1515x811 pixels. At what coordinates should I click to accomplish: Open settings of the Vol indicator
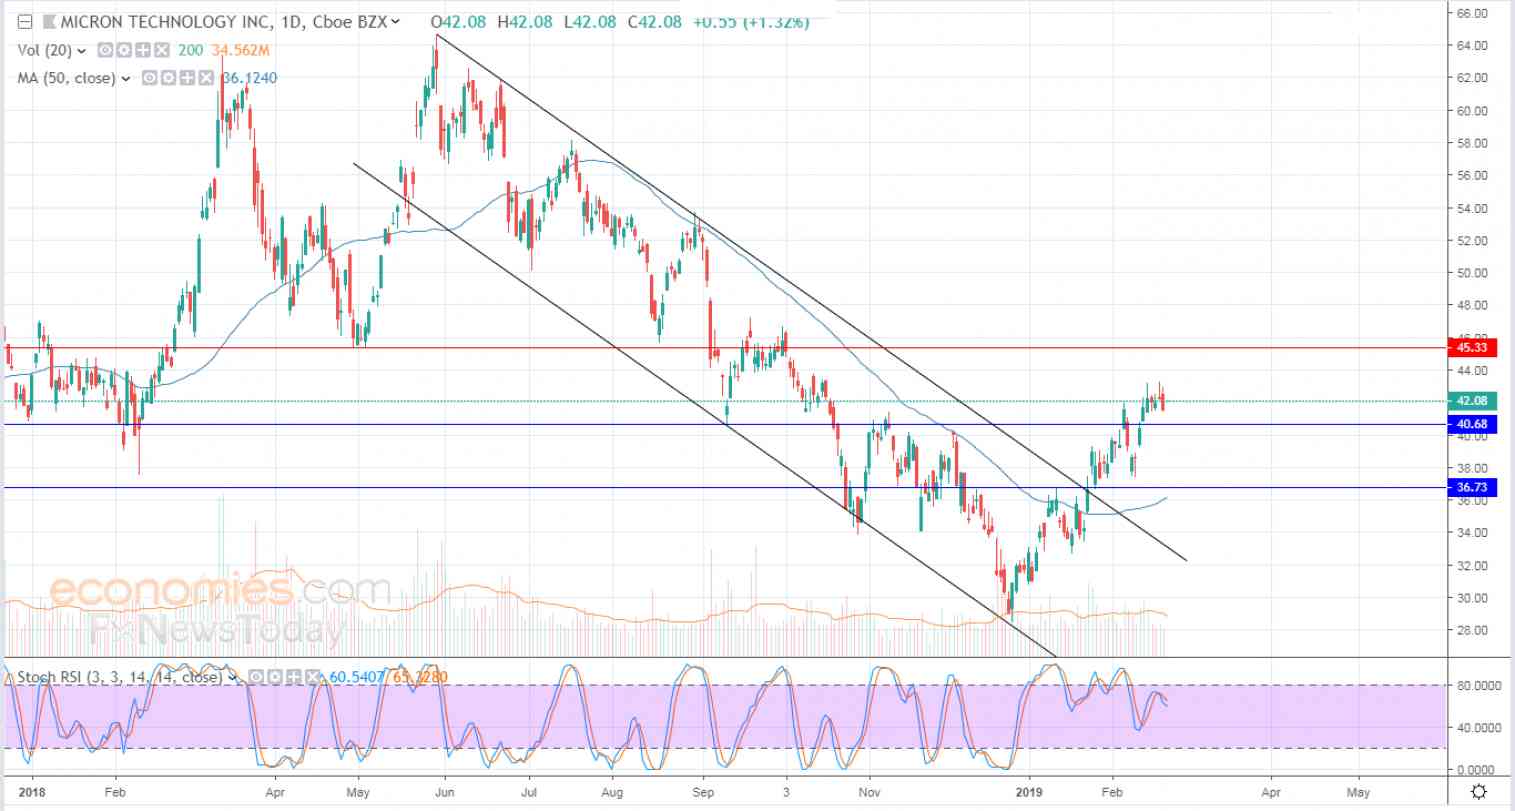click(x=124, y=50)
